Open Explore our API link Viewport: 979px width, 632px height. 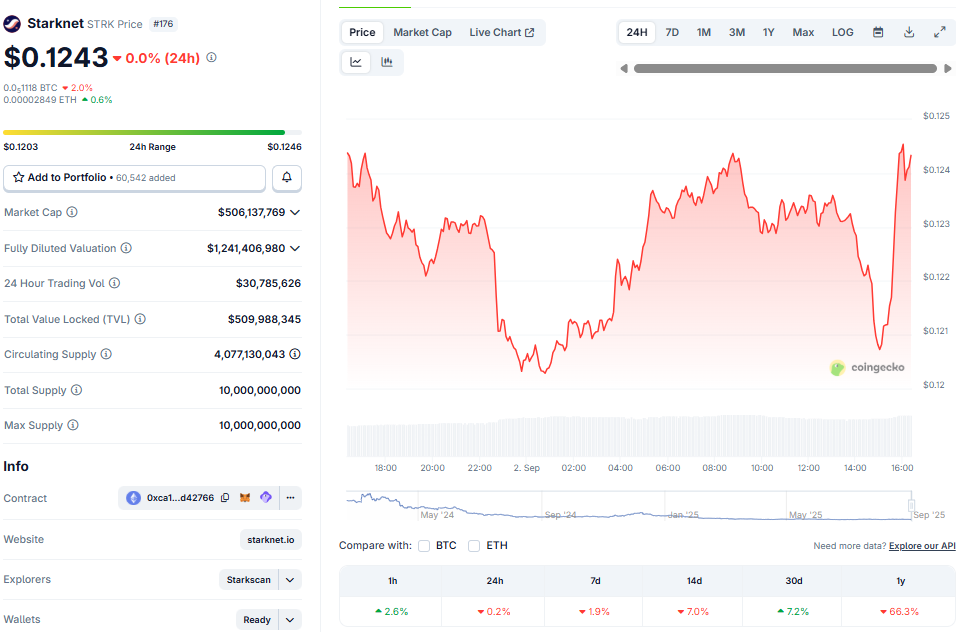click(922, 546)
